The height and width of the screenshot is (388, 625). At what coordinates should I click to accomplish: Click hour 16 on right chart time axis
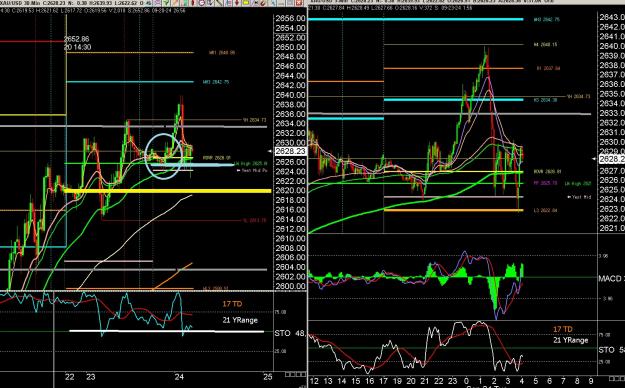point(369,381)
